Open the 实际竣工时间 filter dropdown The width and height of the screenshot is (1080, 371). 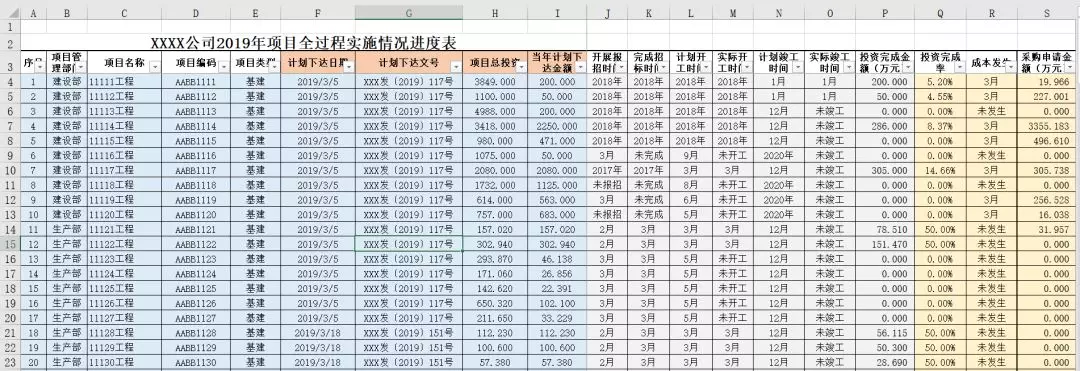[849, 67]
